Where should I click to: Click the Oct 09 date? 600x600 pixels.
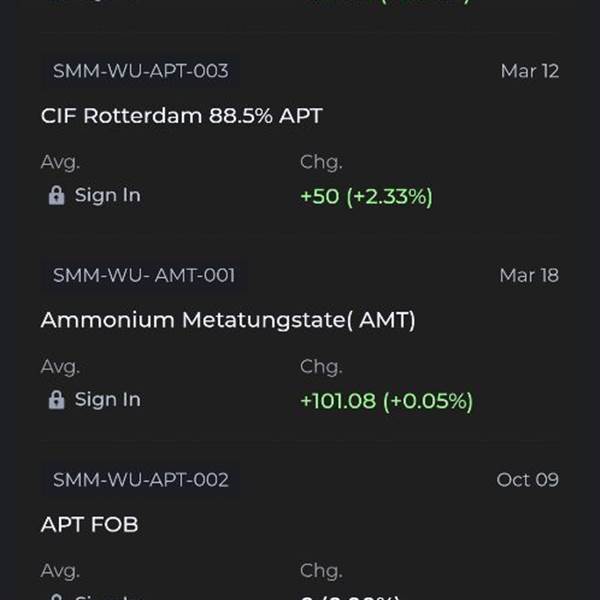(x=527, y=480)
